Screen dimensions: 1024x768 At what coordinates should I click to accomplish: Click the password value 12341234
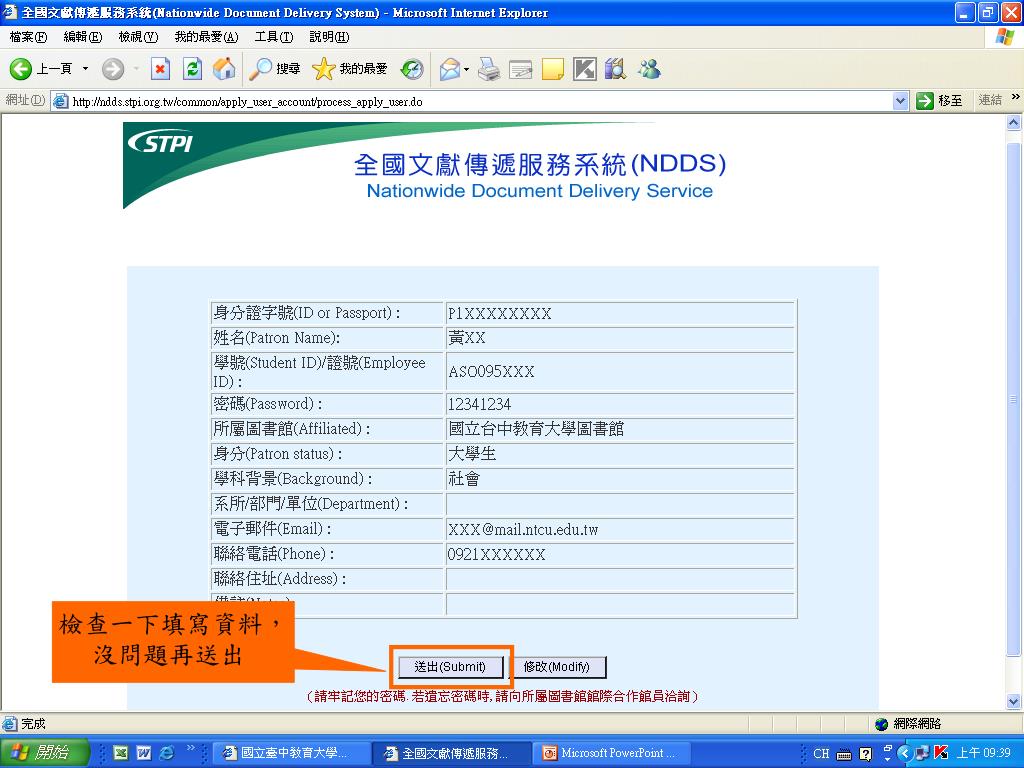coord(479,404)
